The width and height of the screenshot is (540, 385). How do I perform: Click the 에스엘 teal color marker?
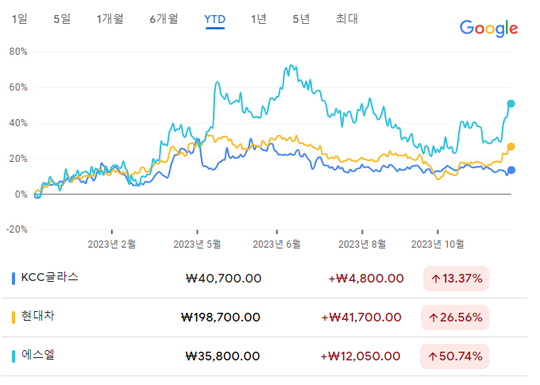[x=13, y=356]
